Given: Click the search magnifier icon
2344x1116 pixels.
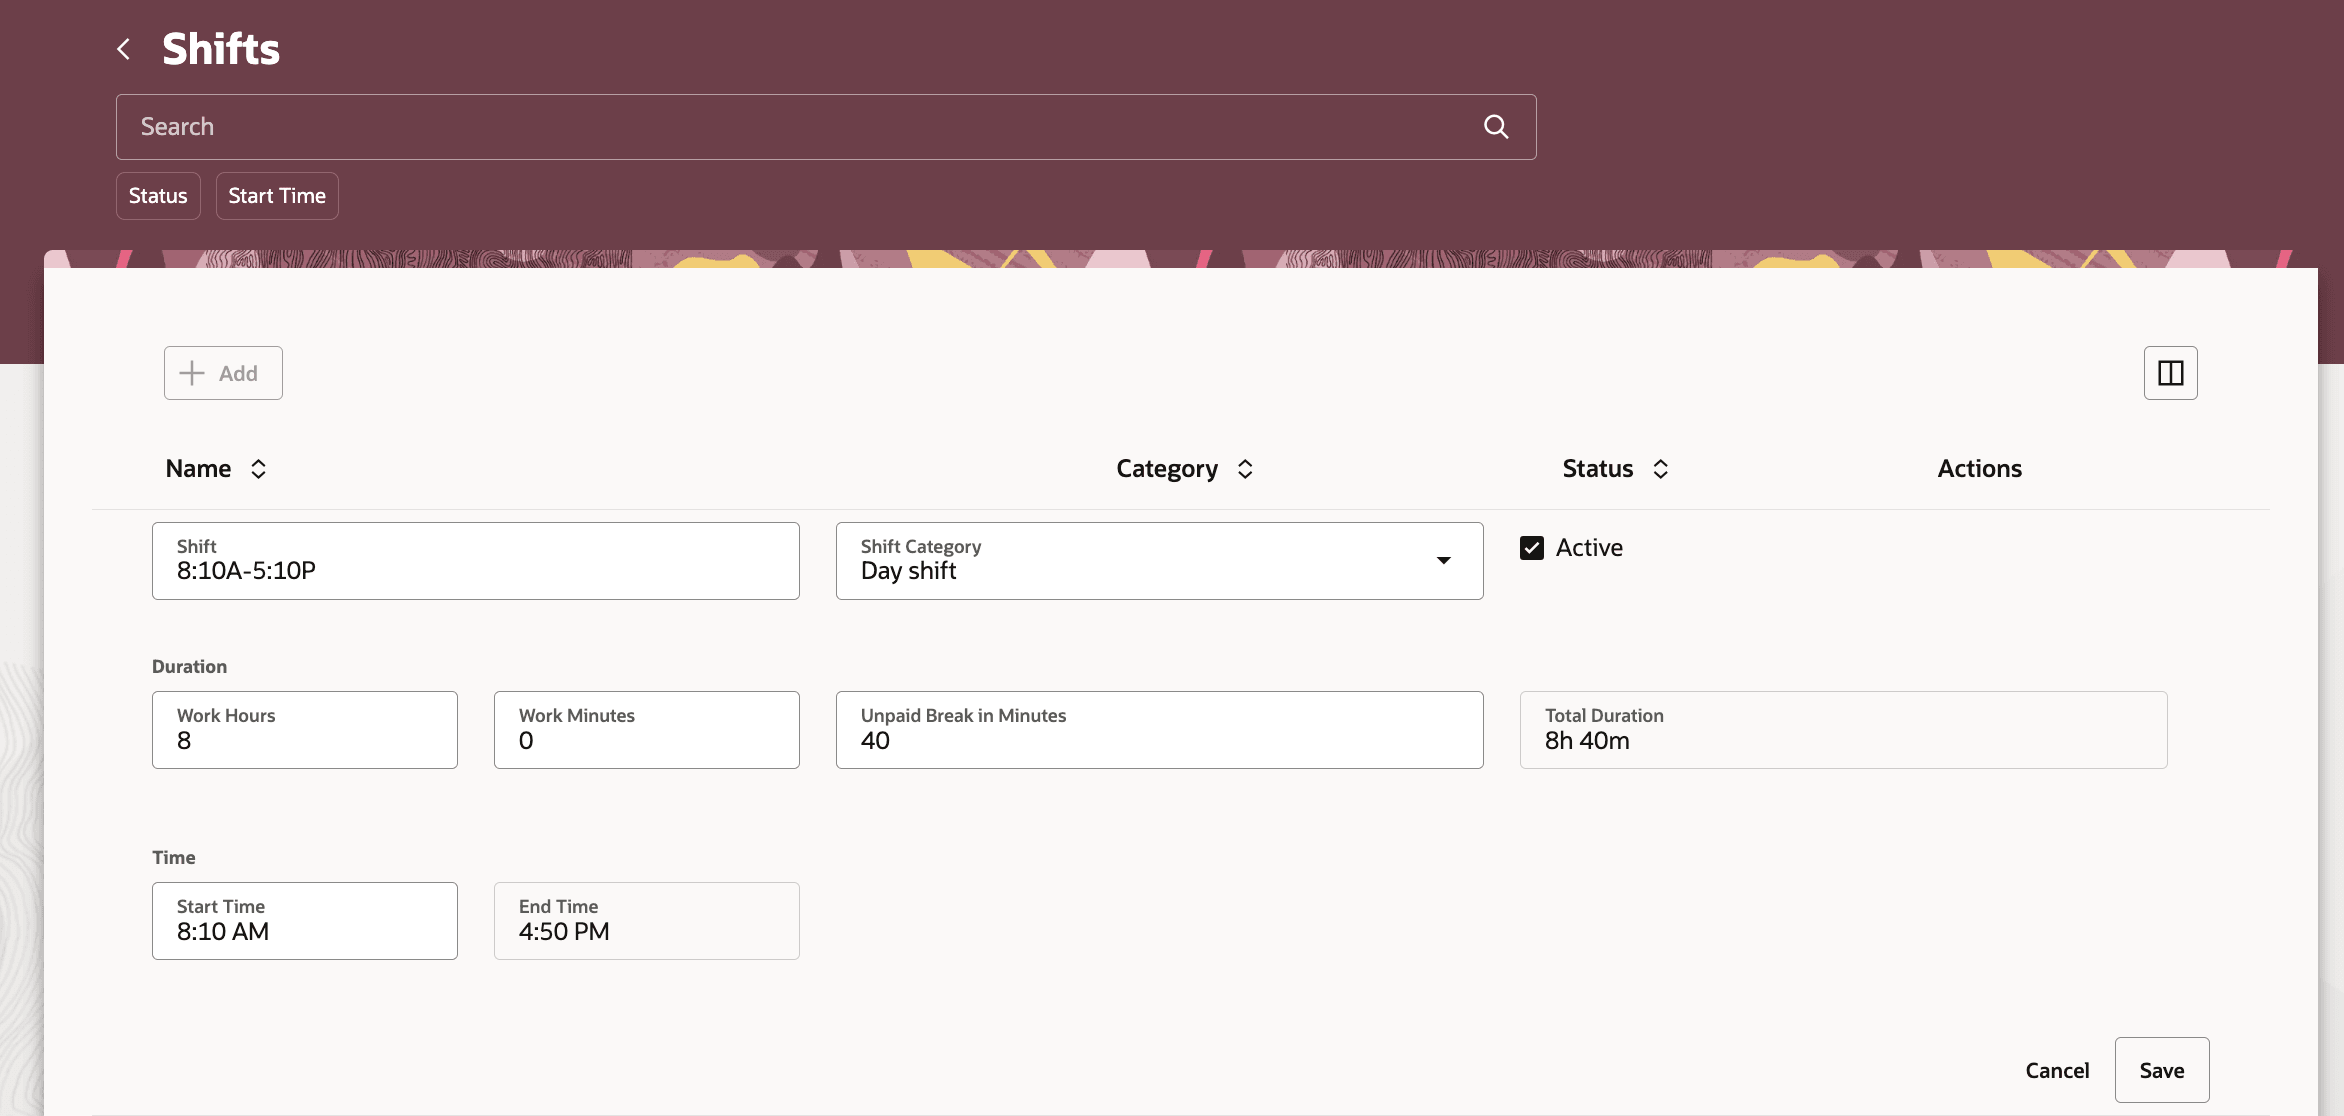Looking at the screenshot, I should click(1495, 127).
